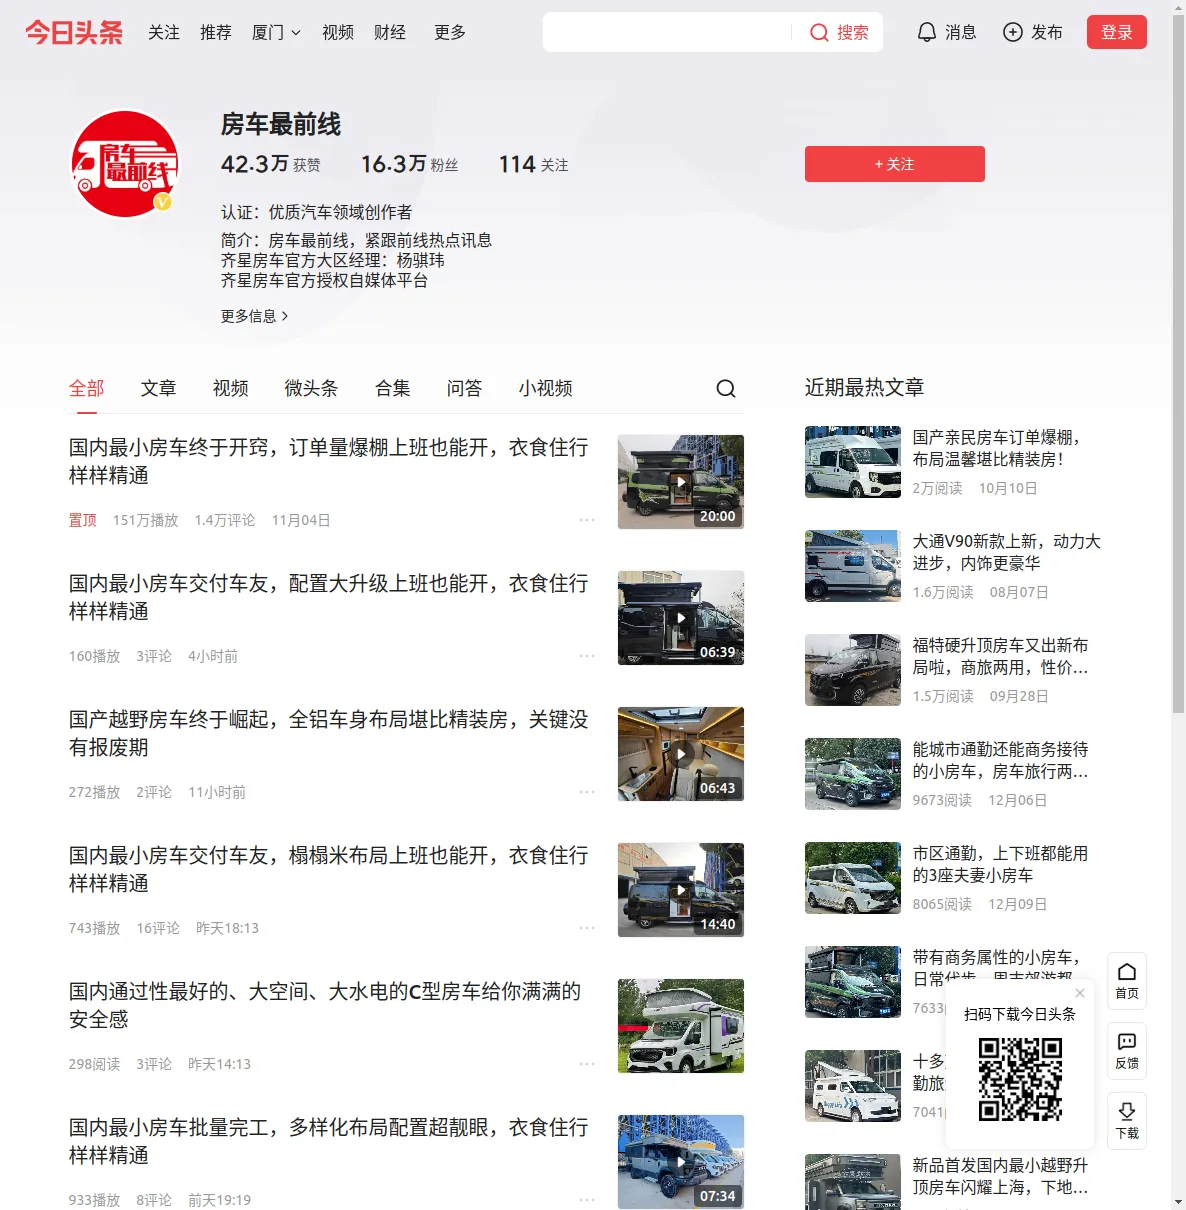Play the 06:43 interior video thumbnail
Image resolution: width=1186 pixels, height=1210 pixels.
681,754
